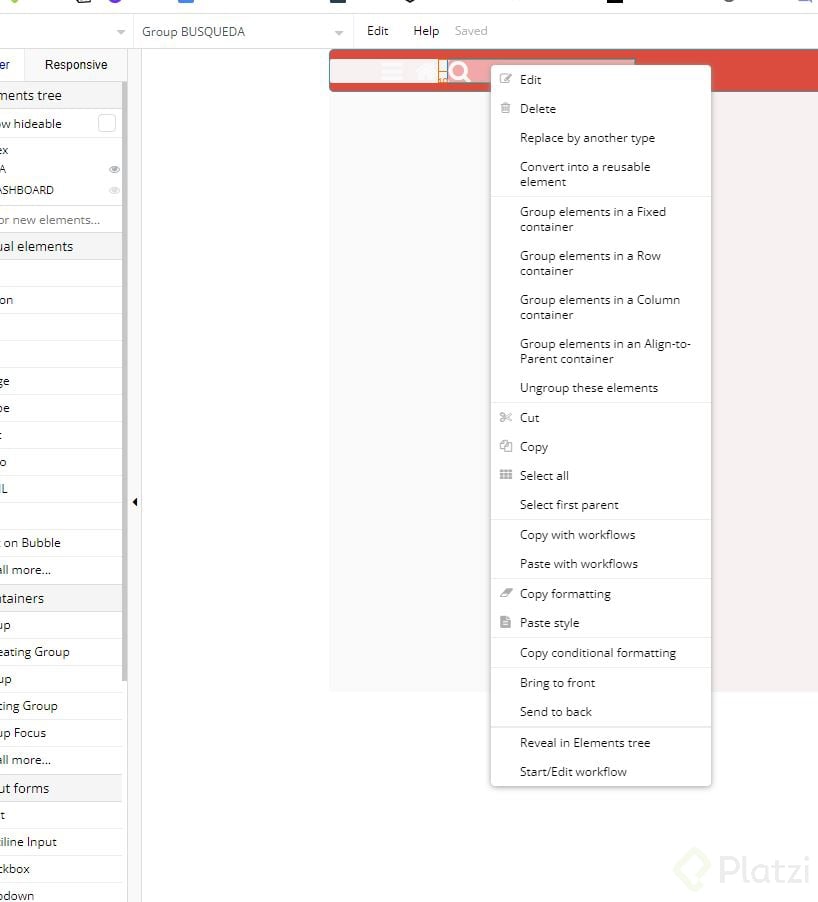Collapse the Containers section header
Image resolution: width=818 pixels, height=902 pixels.
pos(60,598)
